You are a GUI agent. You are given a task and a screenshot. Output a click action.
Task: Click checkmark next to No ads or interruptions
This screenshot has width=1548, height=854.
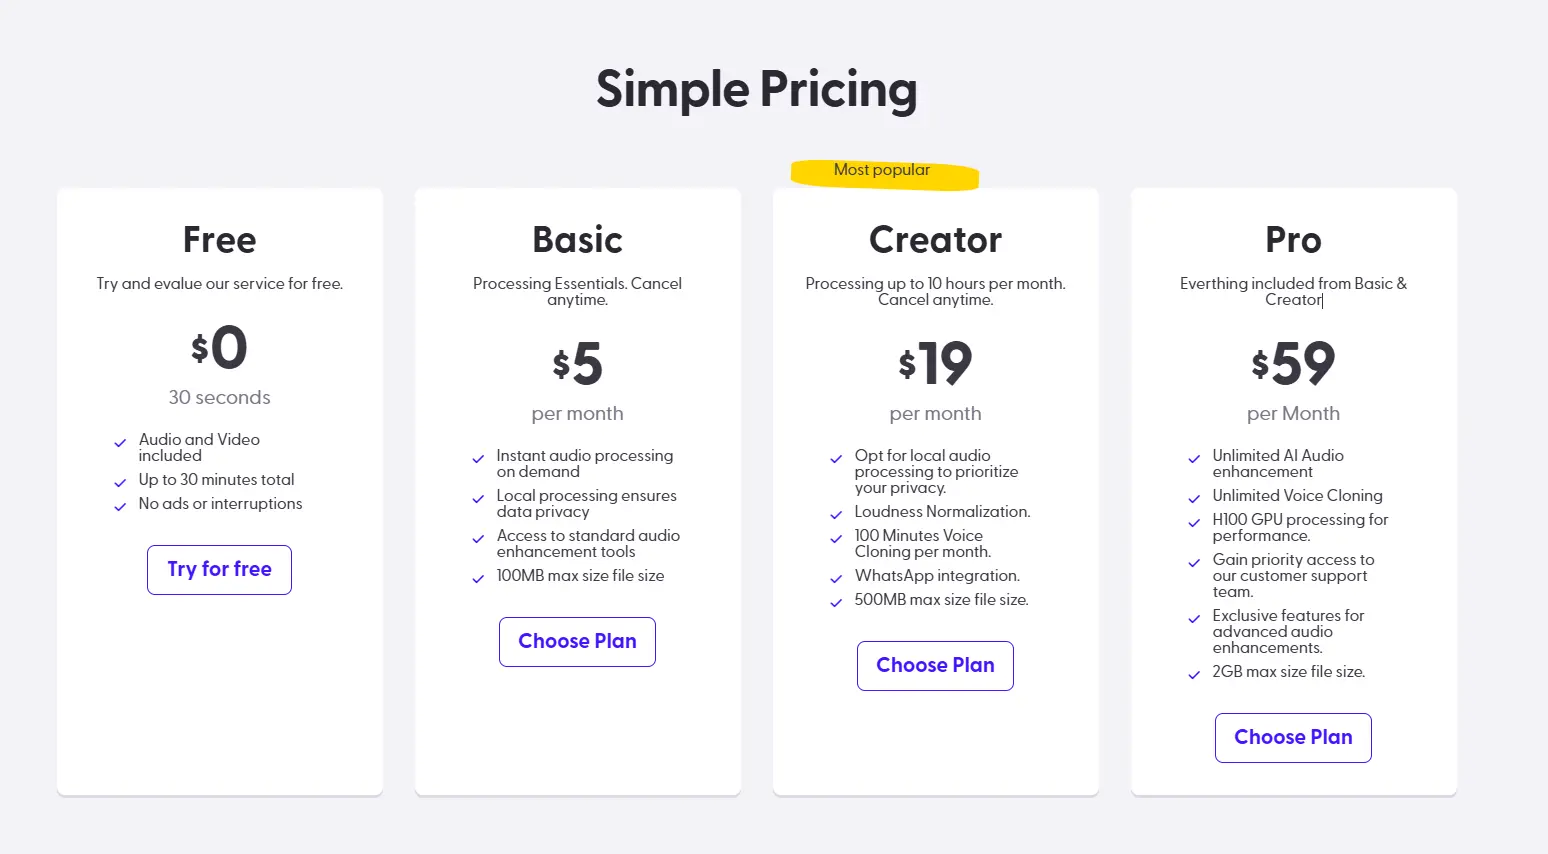point(120,507)
